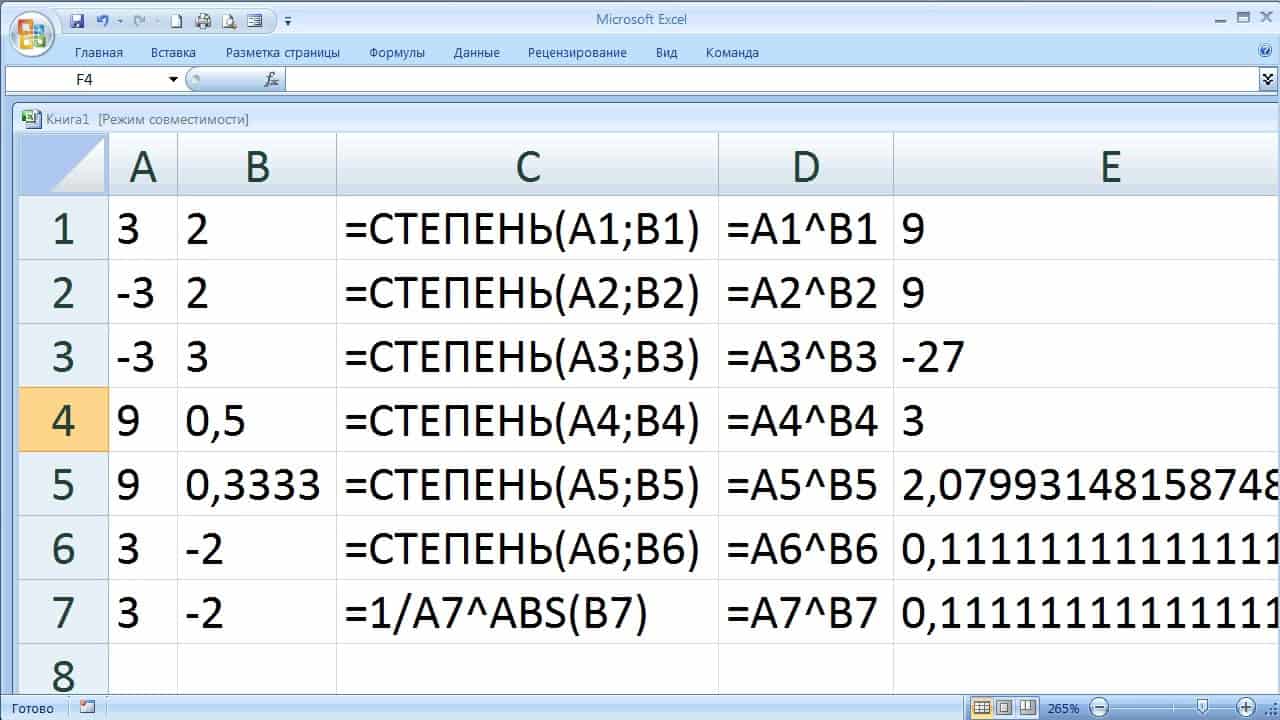1280x720 pixels.
Task: Save the workbook via Quick Access toolbar
Action: pos(78,20)
